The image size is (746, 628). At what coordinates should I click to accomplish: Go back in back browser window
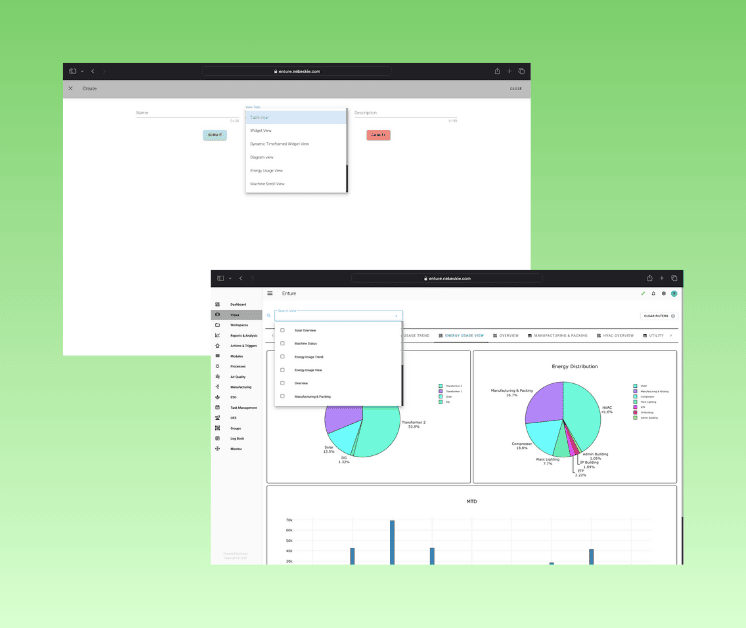coord(93,71)
